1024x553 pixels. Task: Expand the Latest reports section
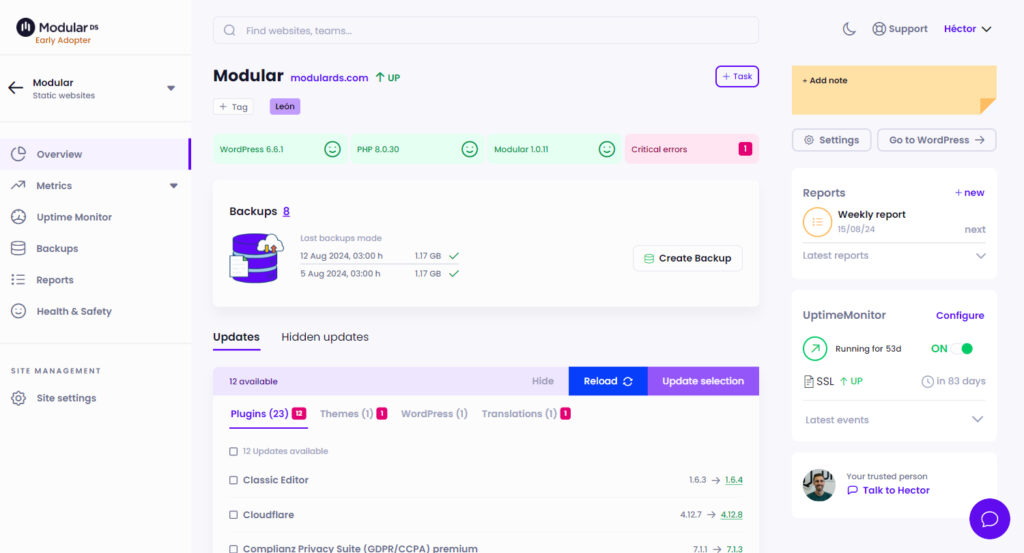(x=978, y=256)
